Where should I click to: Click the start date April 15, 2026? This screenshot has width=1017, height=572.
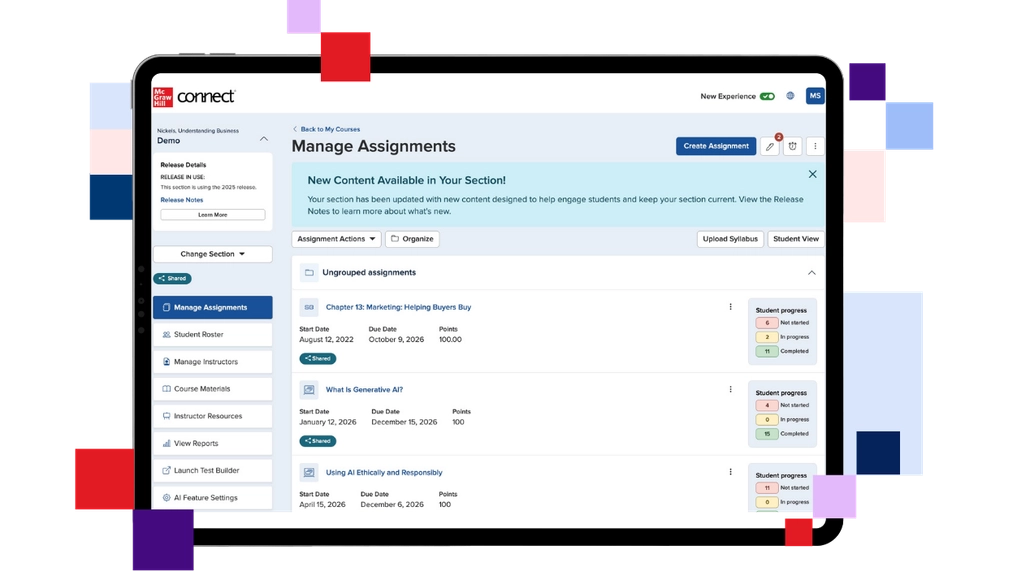[x=322, y=505]
